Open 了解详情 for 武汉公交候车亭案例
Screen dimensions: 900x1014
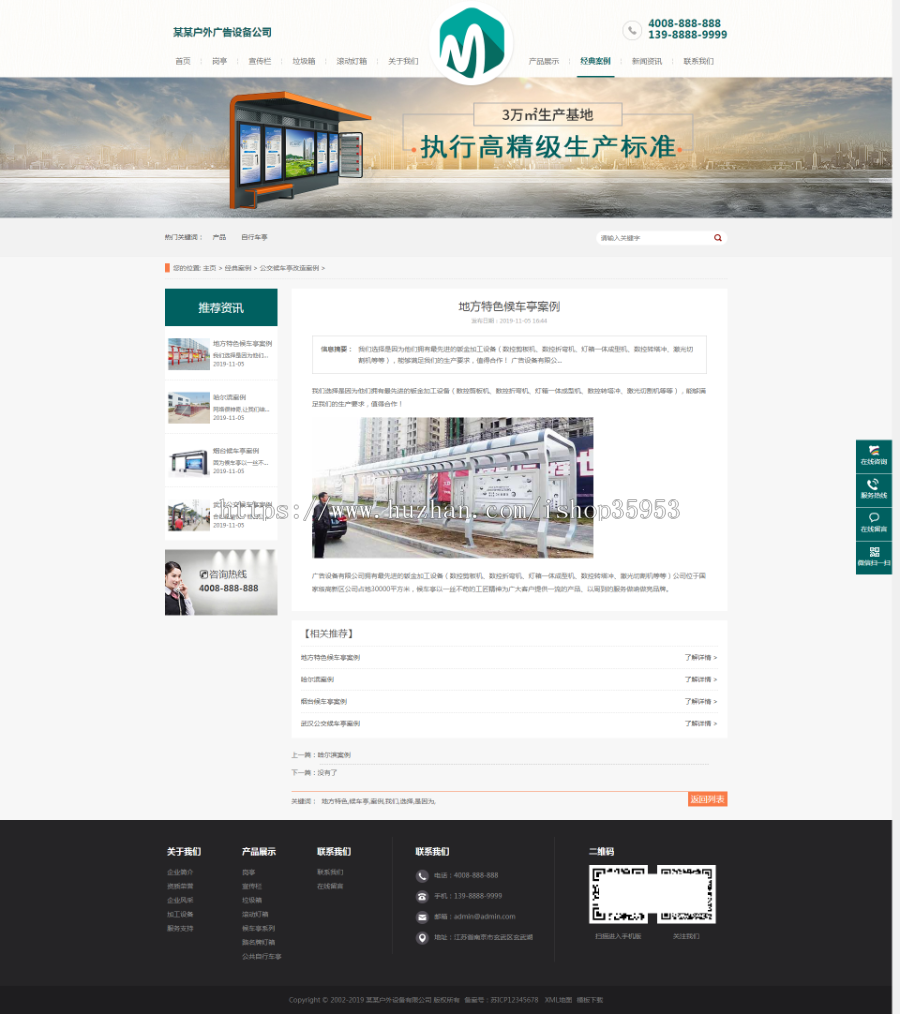click(x=700, y=723)
